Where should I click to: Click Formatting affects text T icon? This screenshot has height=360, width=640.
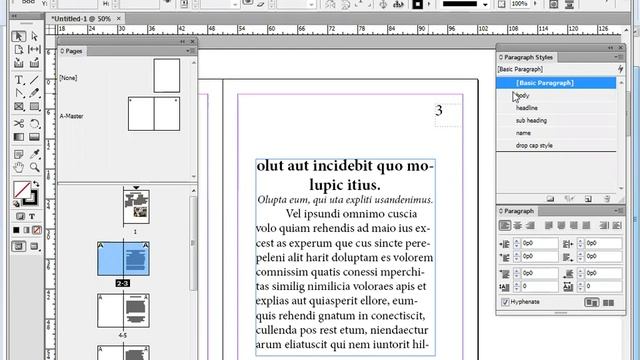32,216
